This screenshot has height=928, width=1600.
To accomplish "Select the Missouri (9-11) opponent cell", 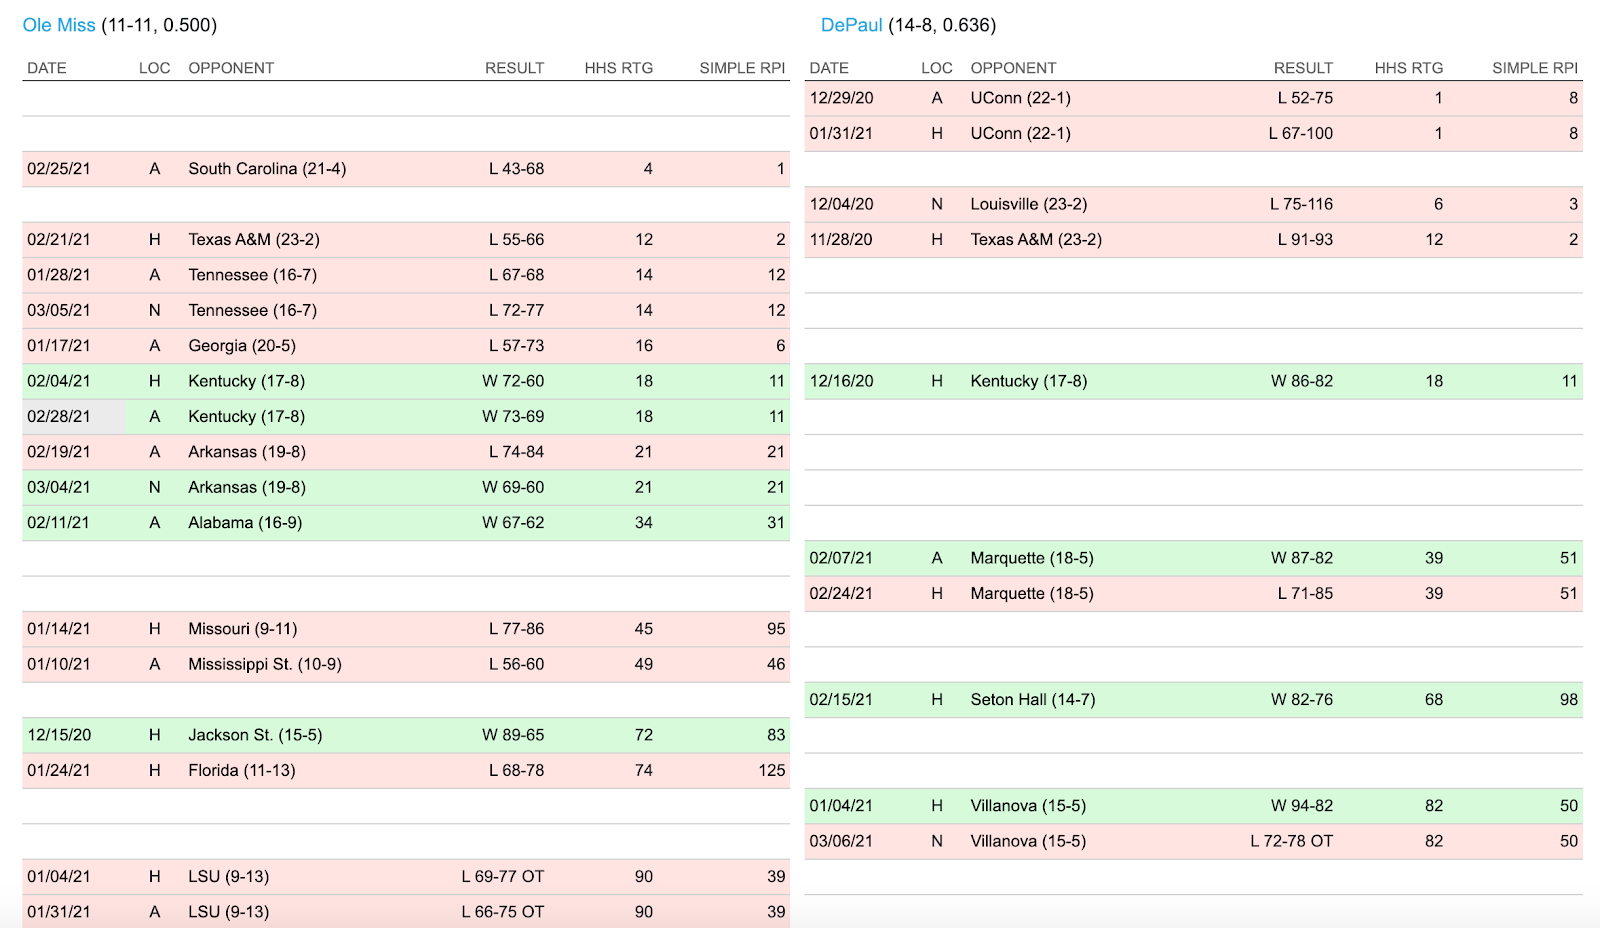I will coord(243,629).
